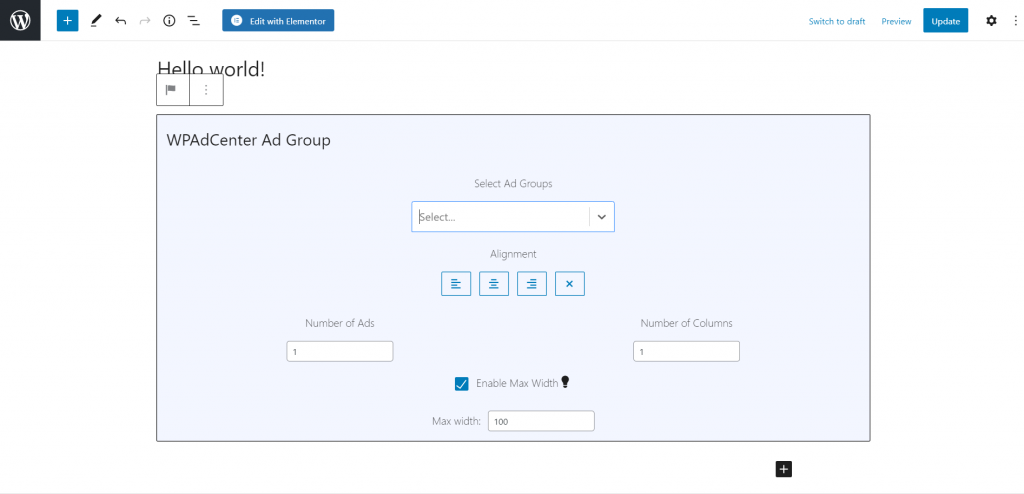The height and width of the screenshot is (494, 1024).
Task: Click the Update button
Action: (x=945, y=21)
